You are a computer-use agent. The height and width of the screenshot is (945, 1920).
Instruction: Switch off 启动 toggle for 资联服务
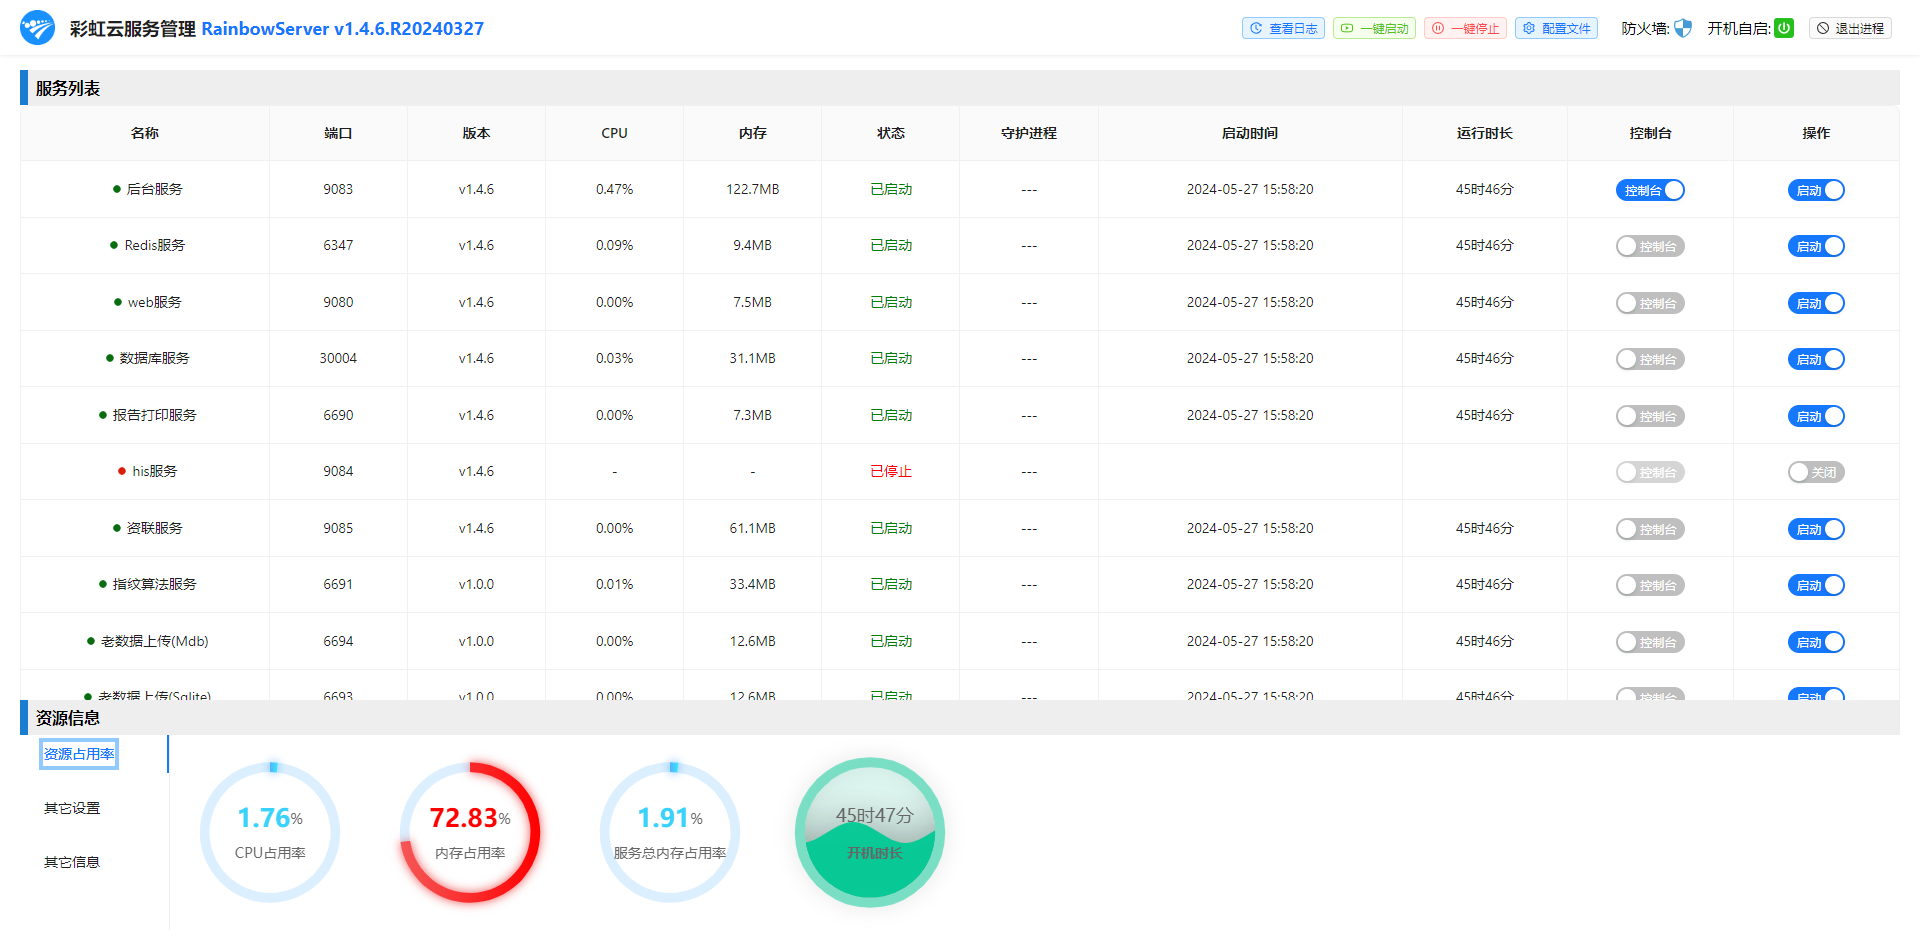pyautogui.click(x=1816, y=529)
